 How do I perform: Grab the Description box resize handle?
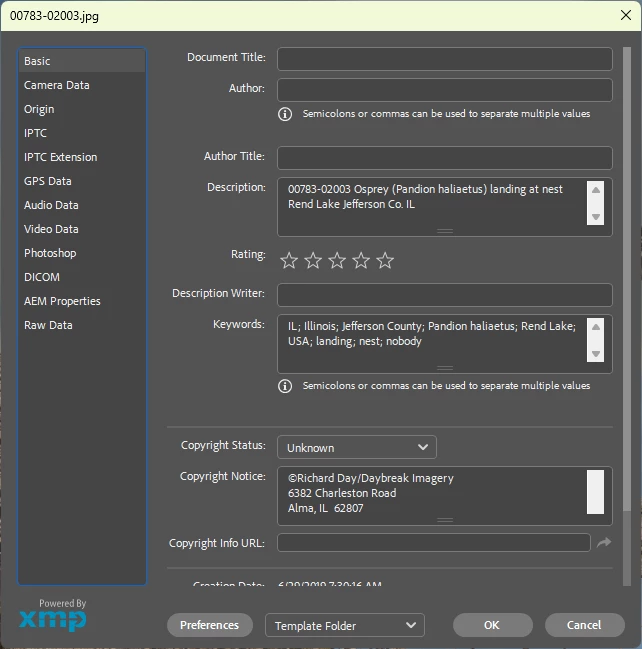tap(445, 231)
